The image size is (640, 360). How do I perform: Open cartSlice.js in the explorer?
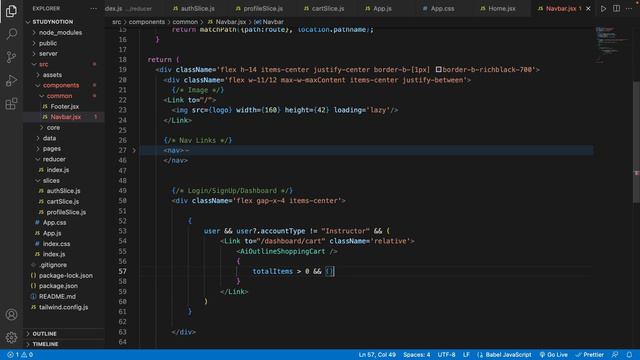tap(64, 202)
